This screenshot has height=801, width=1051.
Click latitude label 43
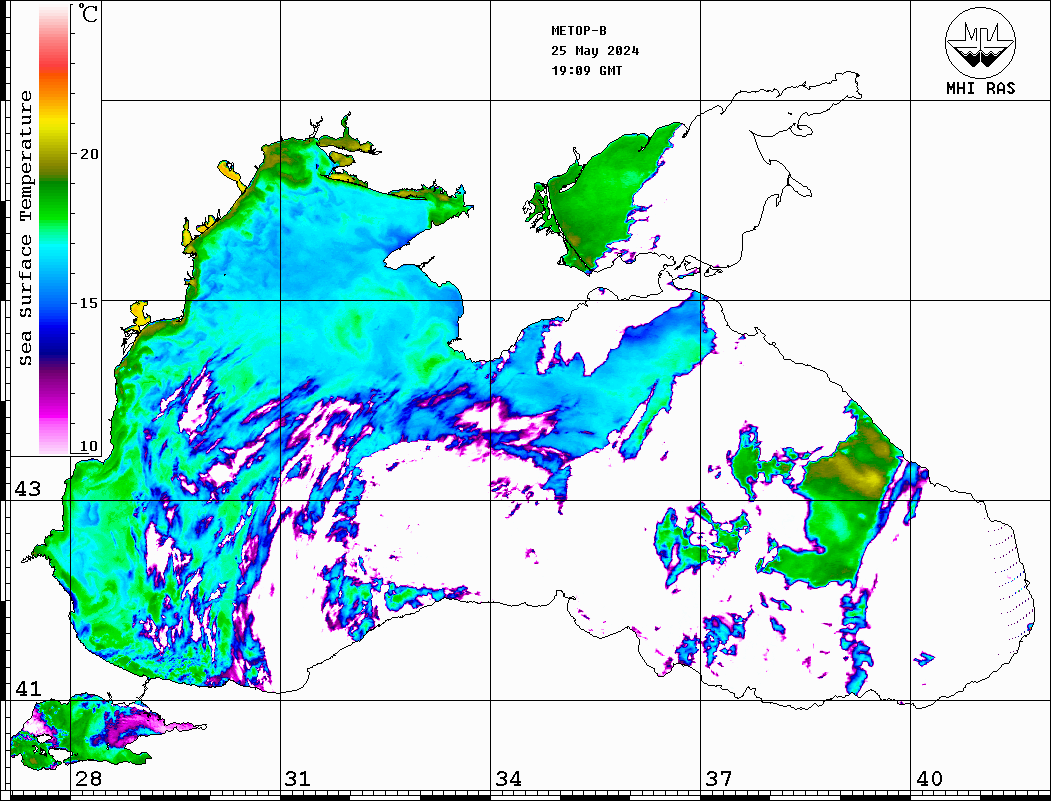(x=28, y=489)
